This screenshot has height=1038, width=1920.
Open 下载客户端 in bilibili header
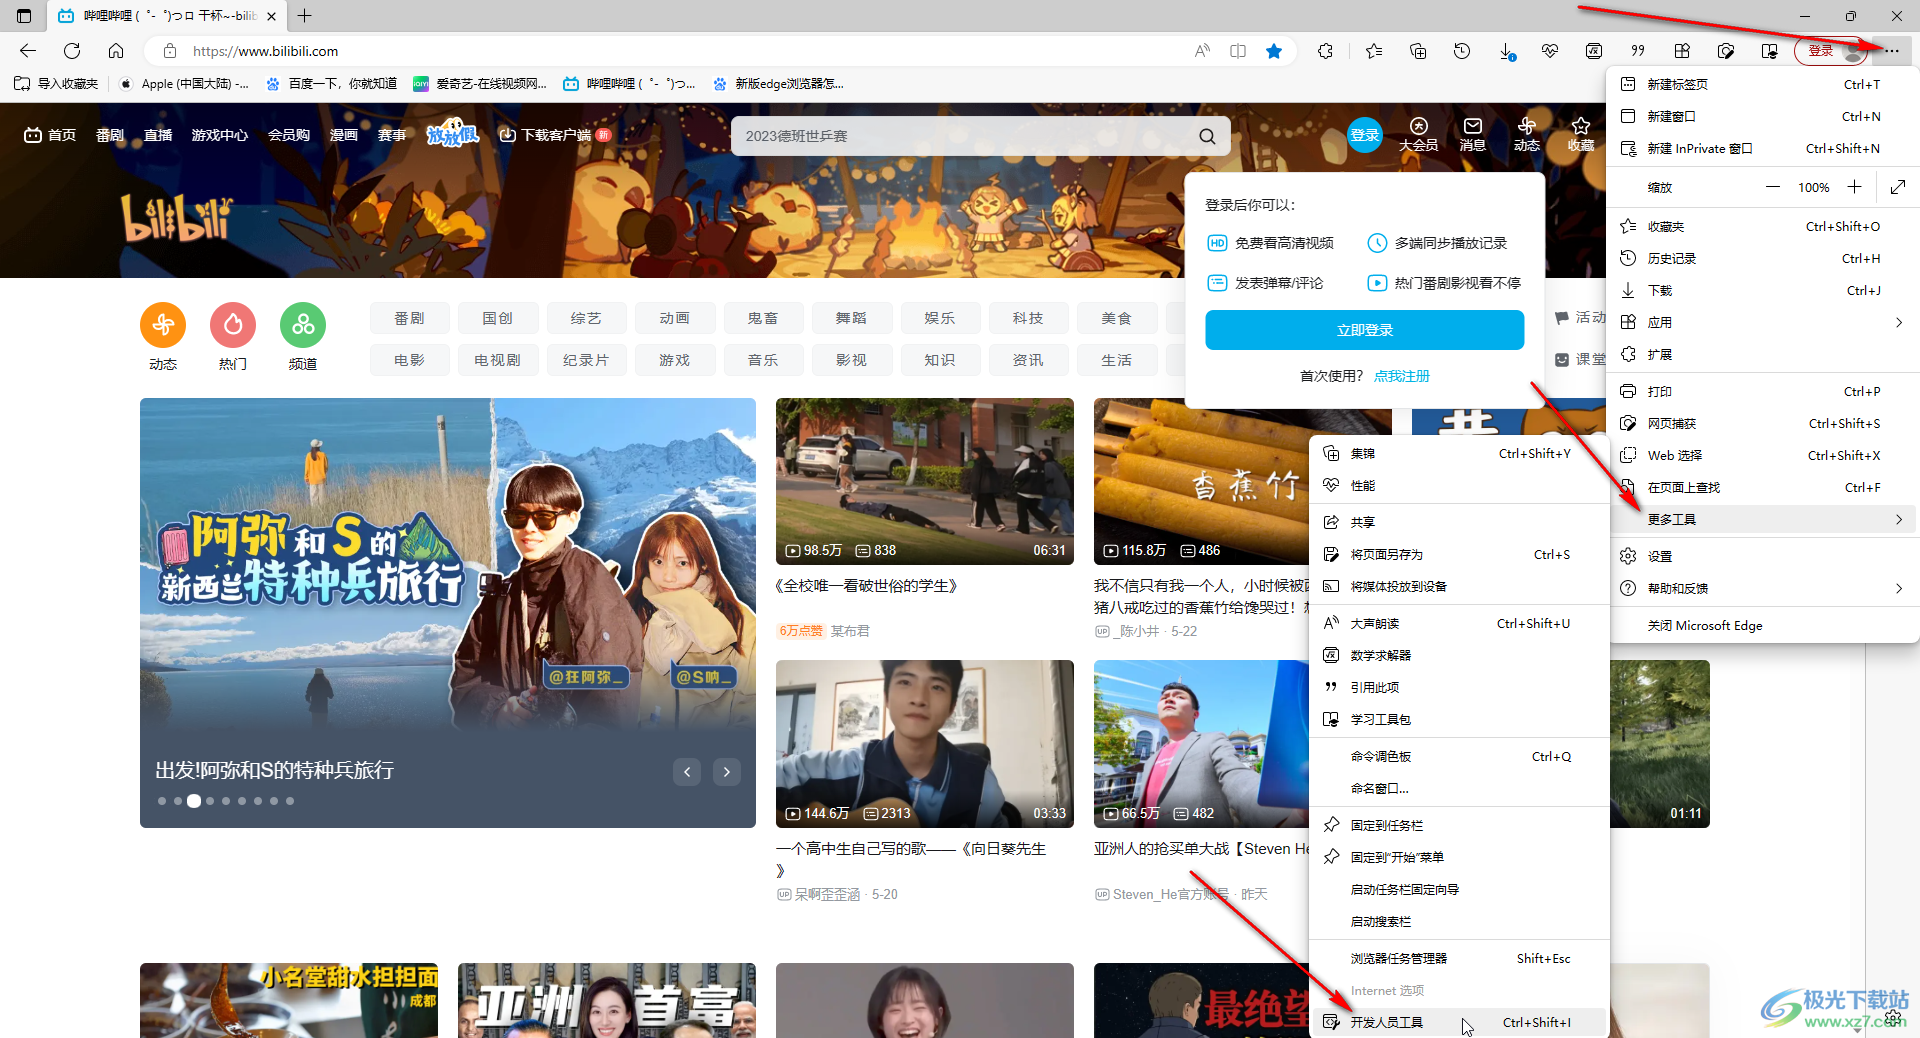point(555,135)
